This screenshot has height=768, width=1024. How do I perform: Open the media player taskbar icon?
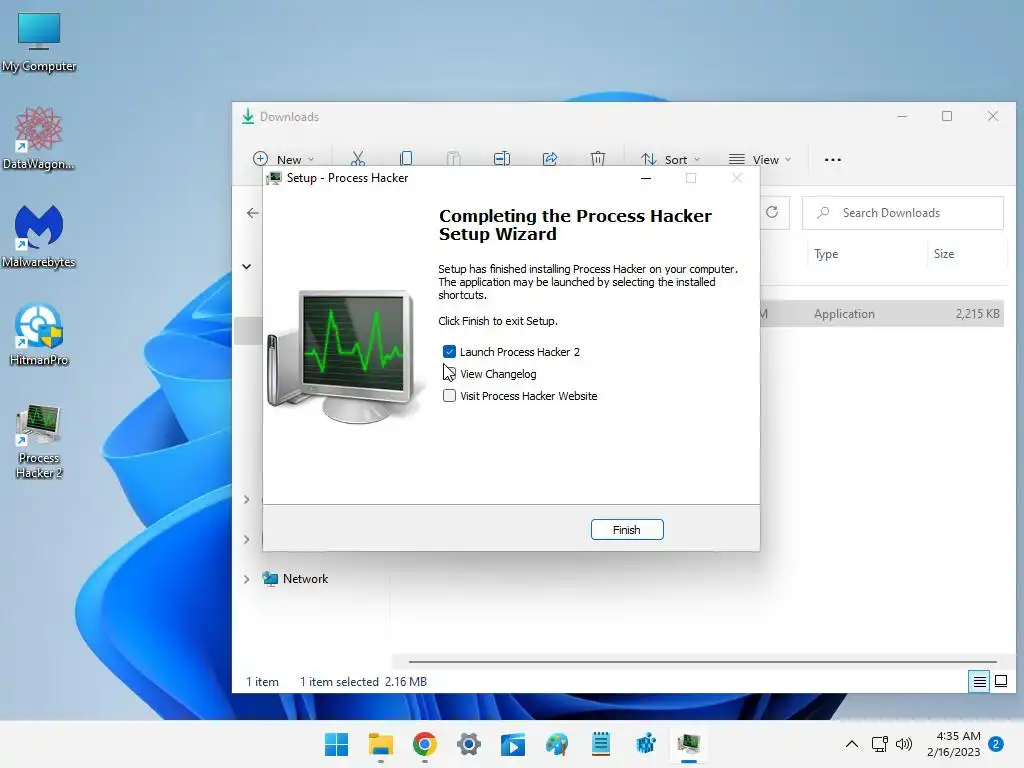click(513, 744)
